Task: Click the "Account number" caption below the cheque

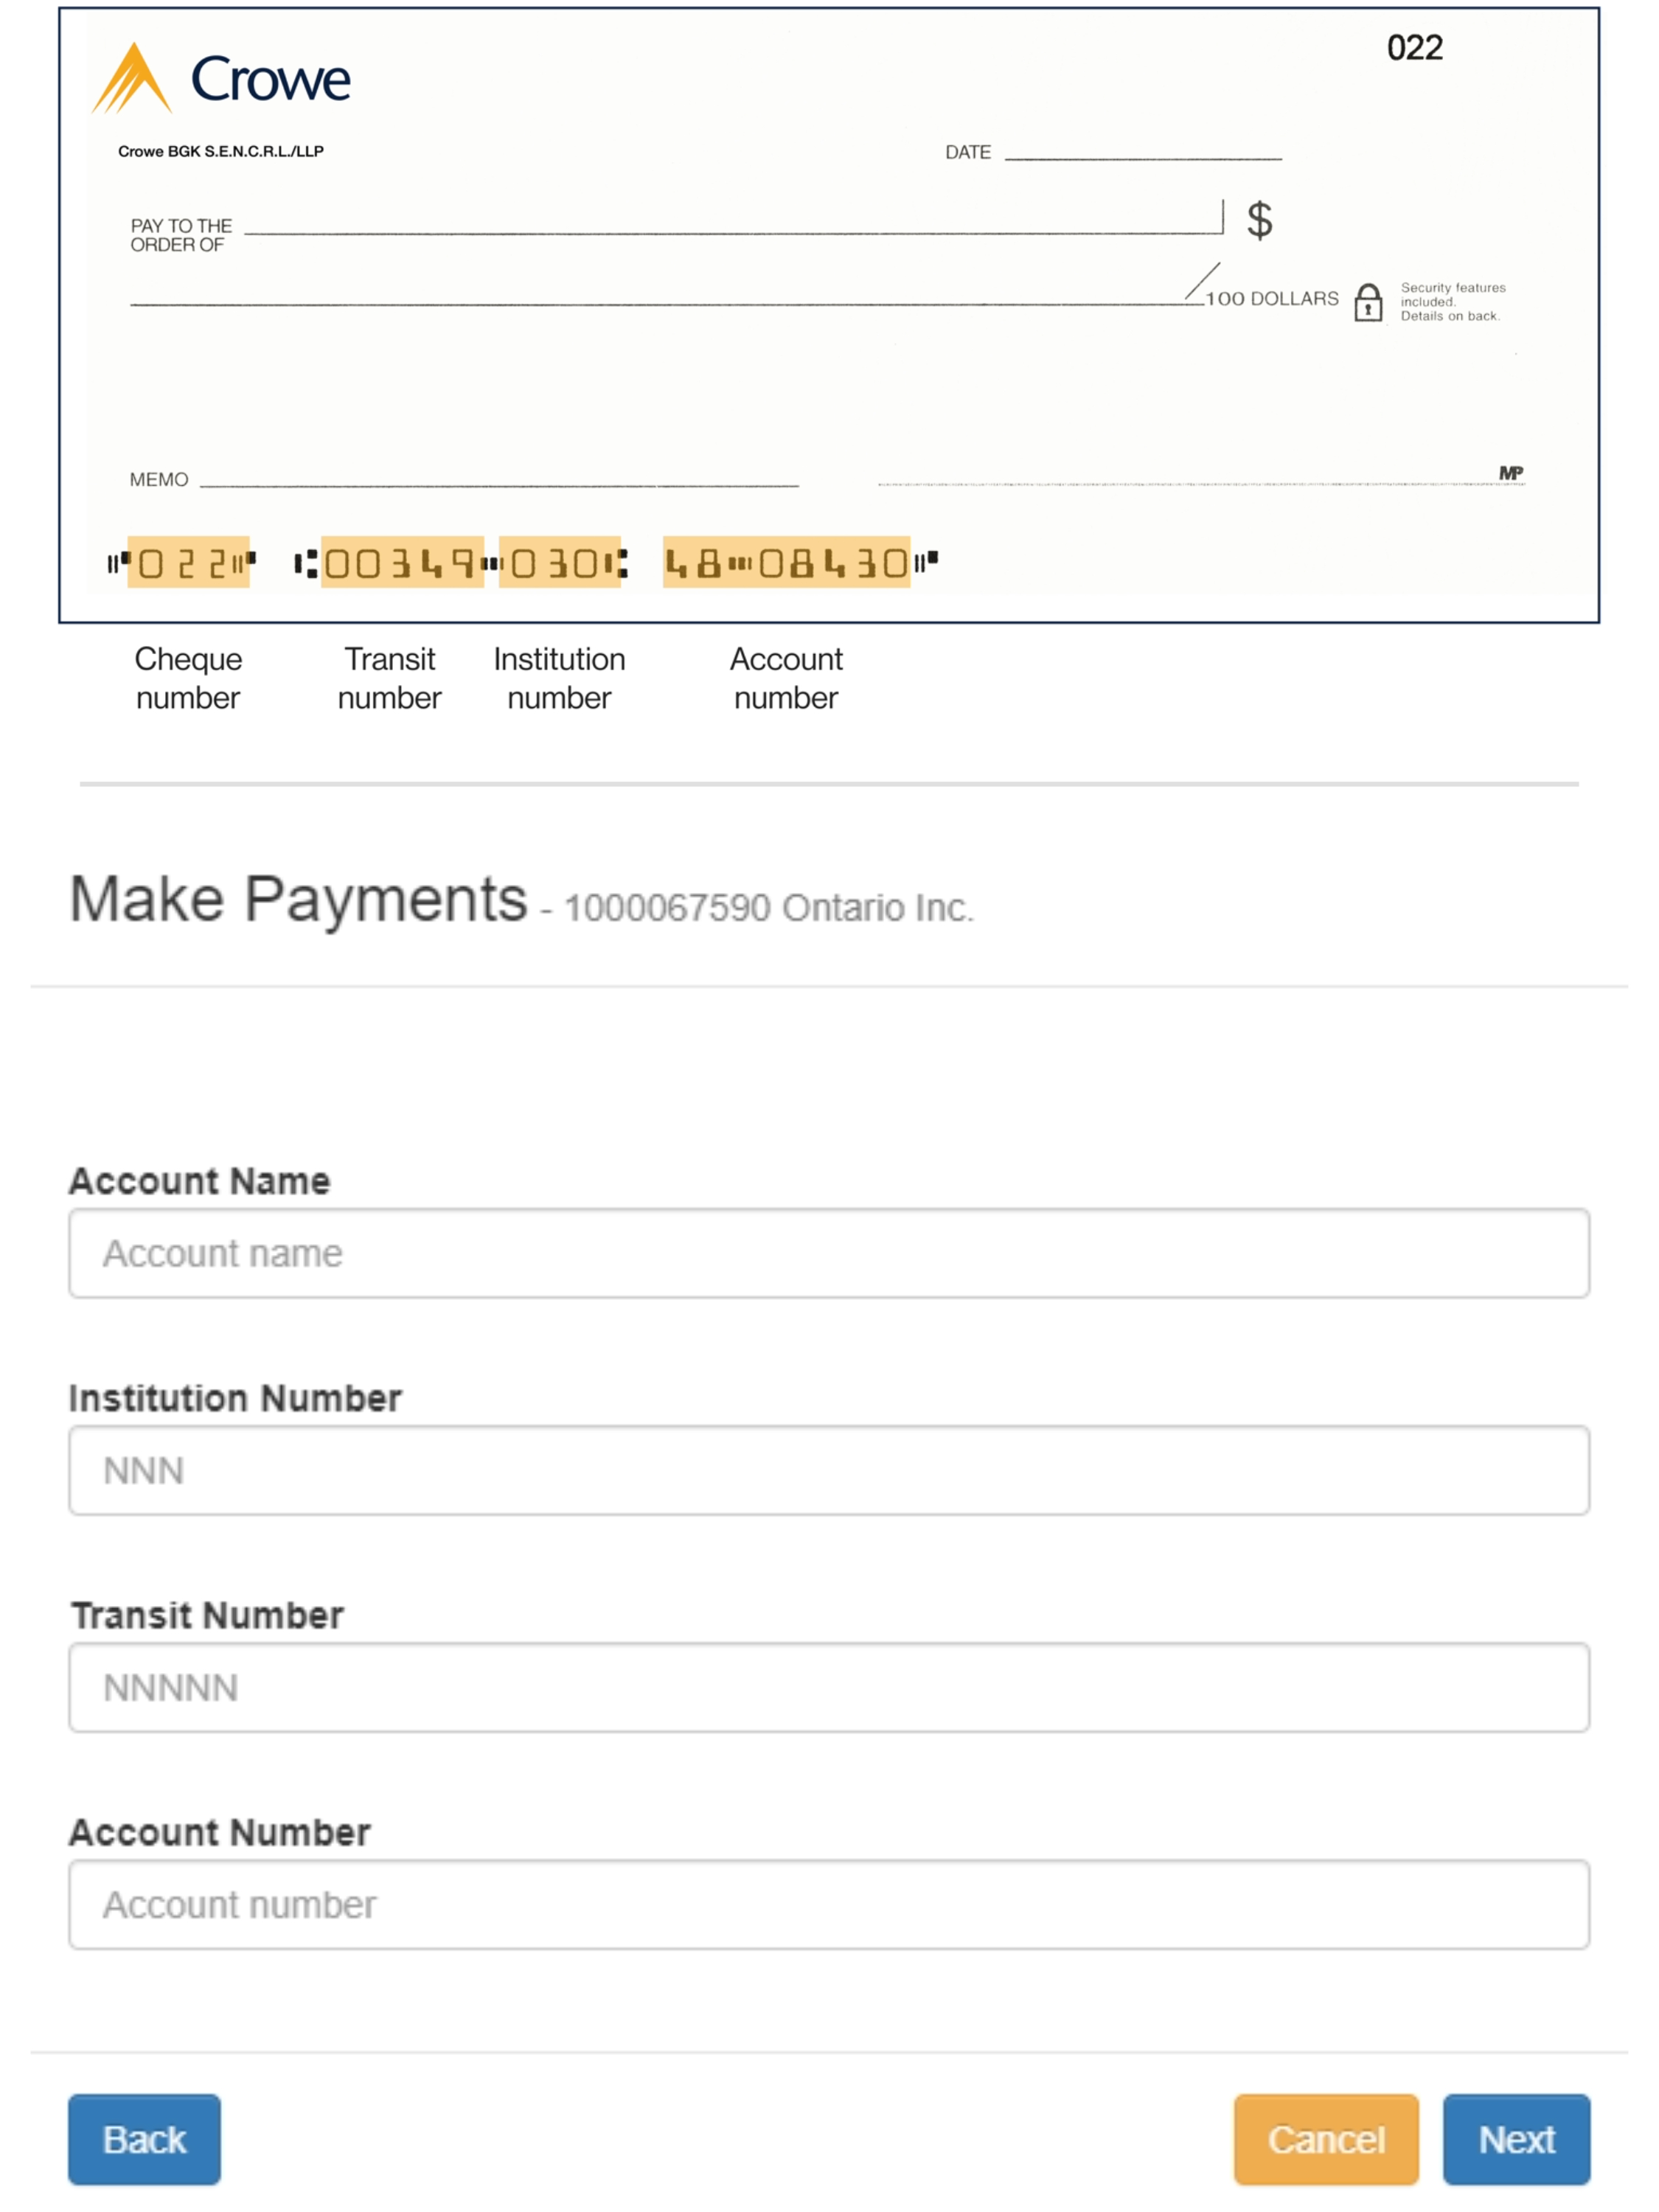Action: [x=786, y=678]
